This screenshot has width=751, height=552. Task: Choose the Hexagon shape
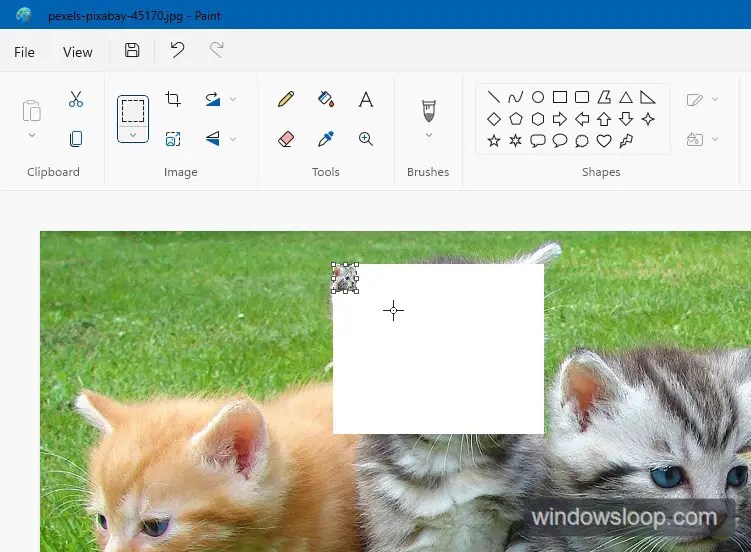(x=538, y=119)
